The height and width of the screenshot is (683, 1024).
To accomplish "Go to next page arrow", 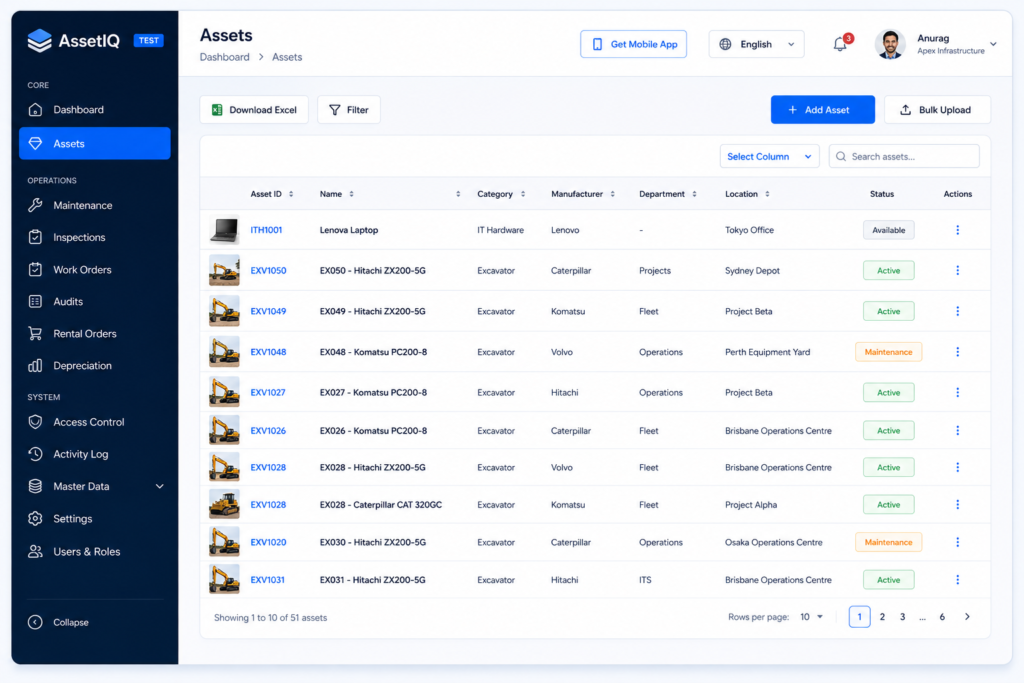I will coord(967,616).
